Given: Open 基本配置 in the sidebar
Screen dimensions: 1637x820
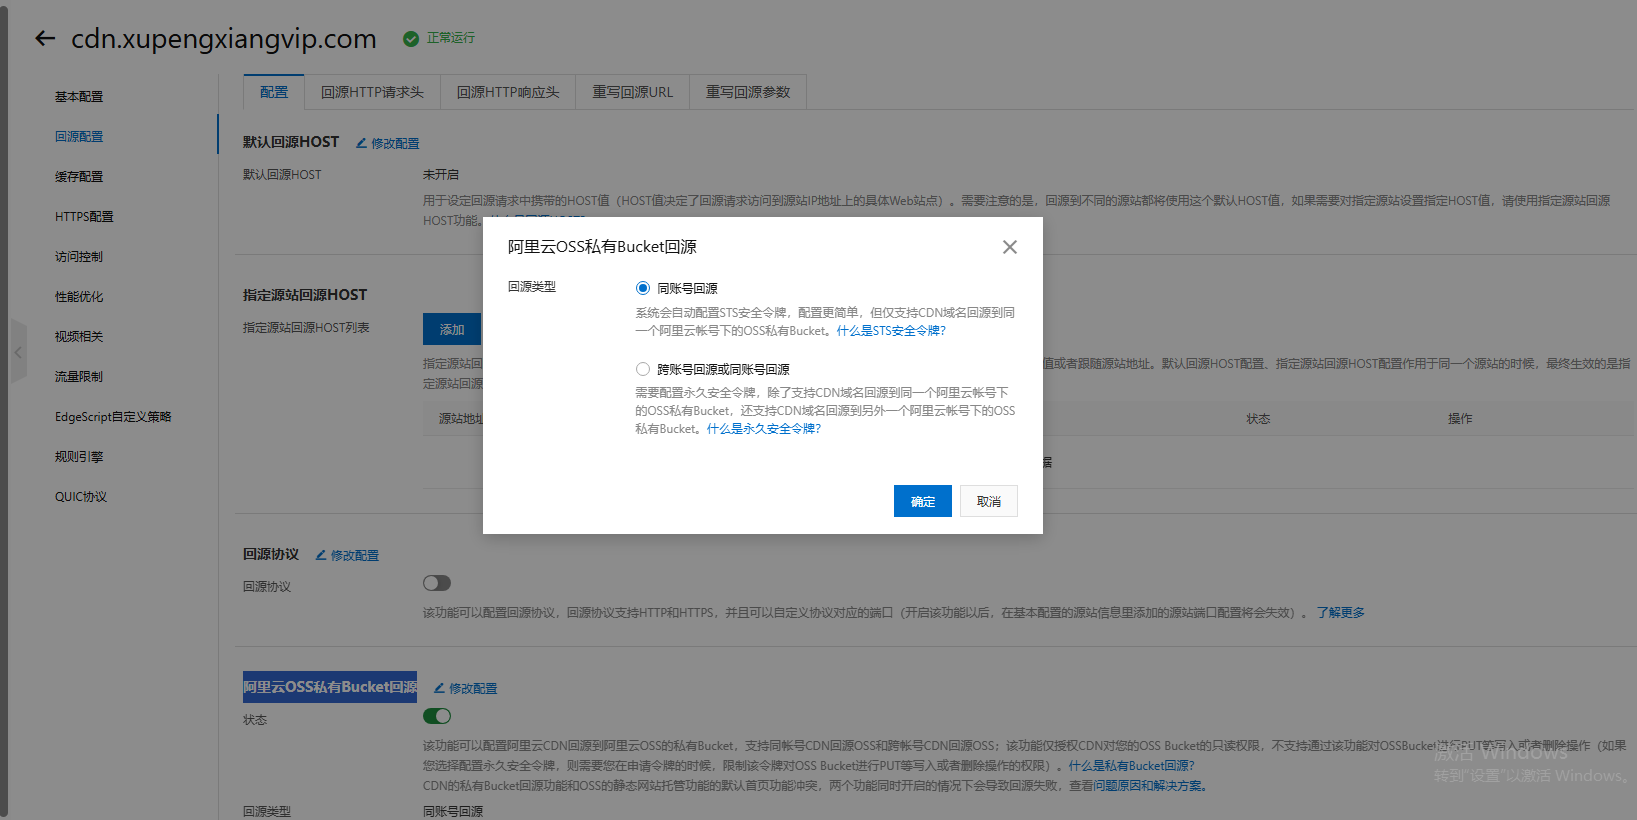Looking at the screenshot, I should [79, 97].
